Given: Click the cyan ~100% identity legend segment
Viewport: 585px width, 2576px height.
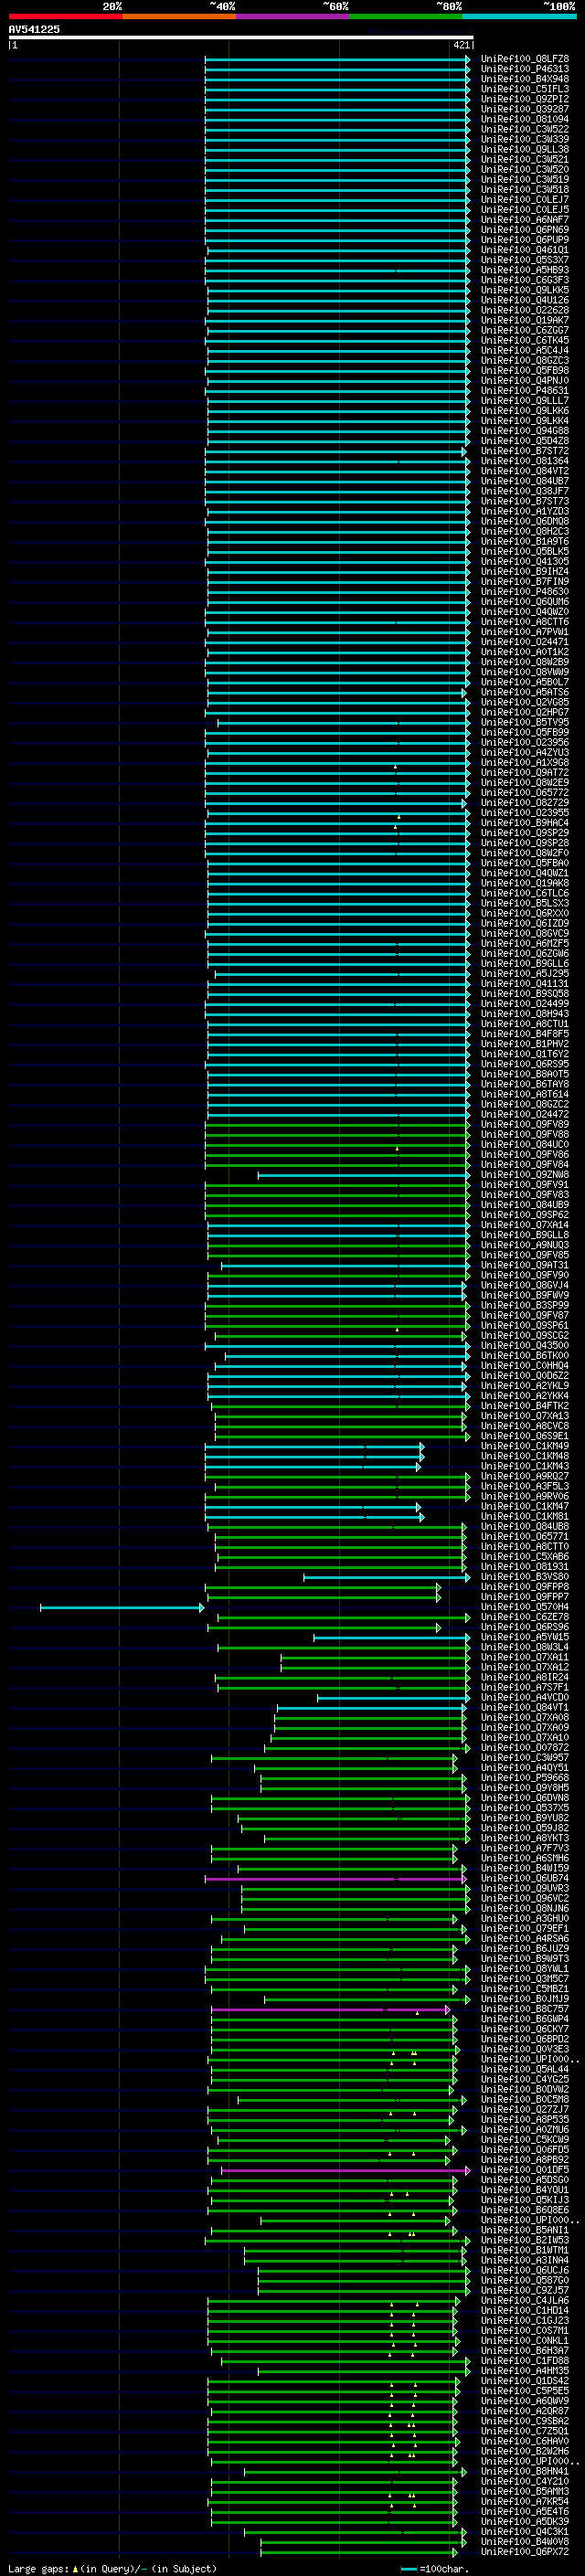Looking at the screenshot, I should coord(518,16).
